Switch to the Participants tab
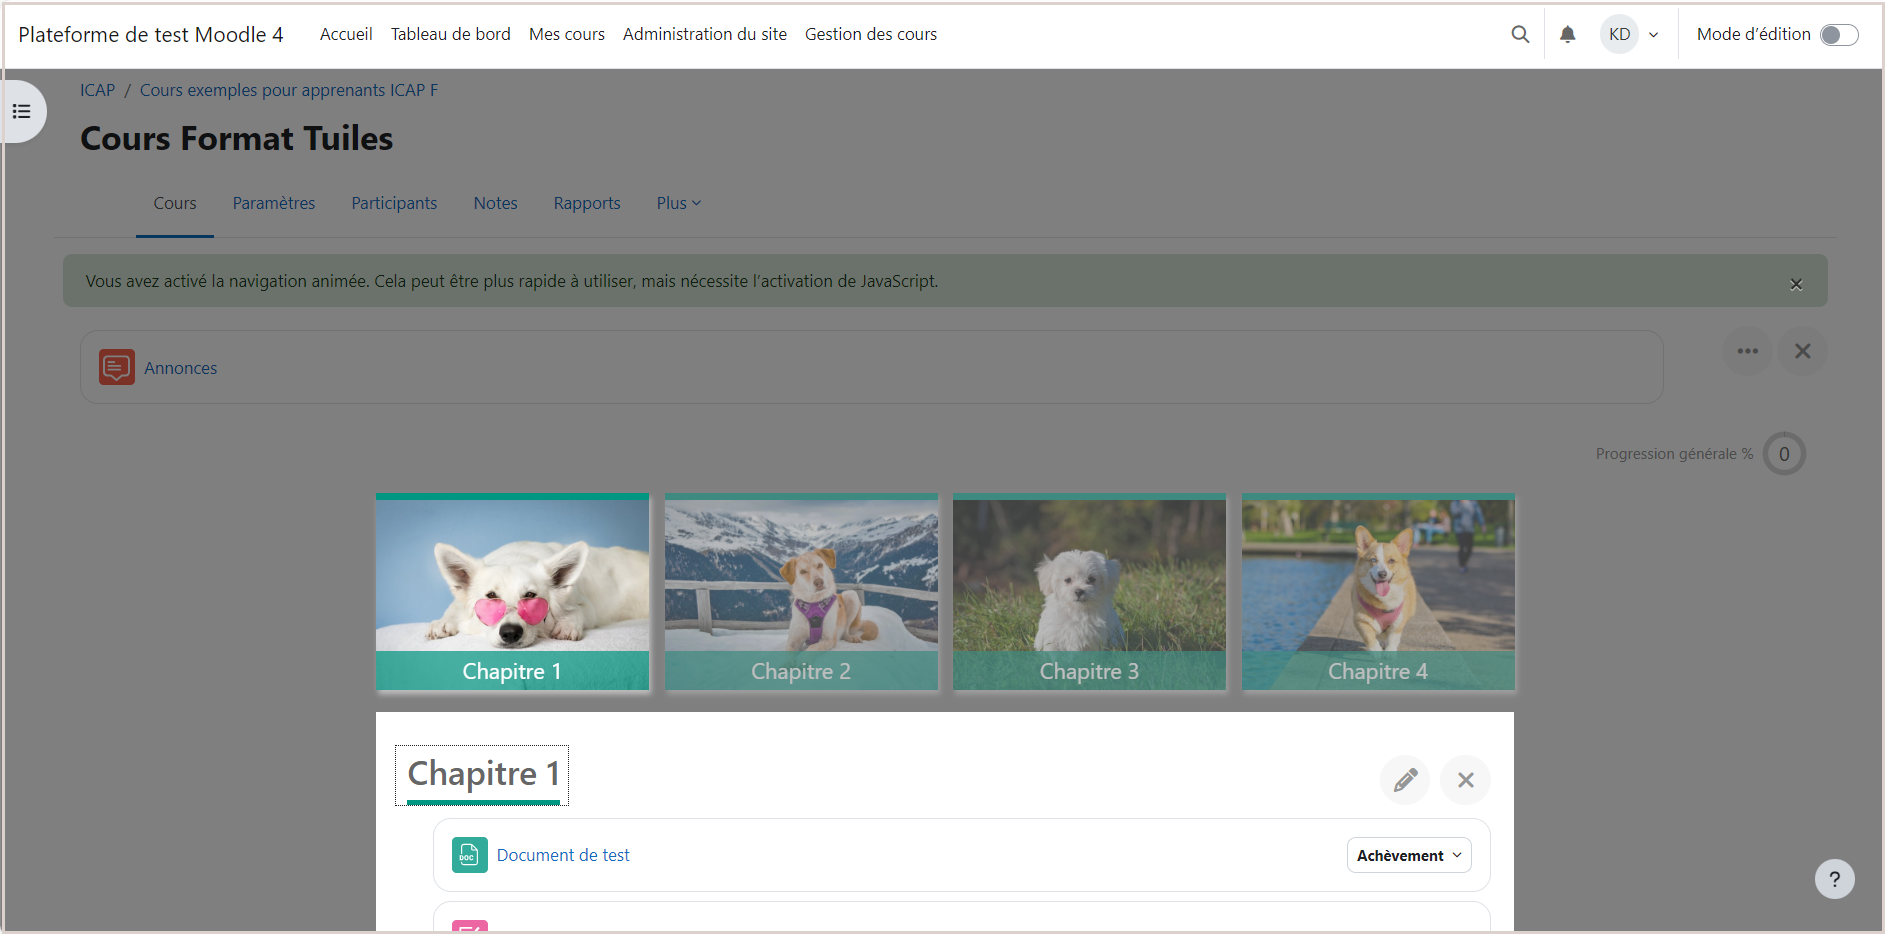Viewport: 1885px width, 934px height. click(394, 203)
